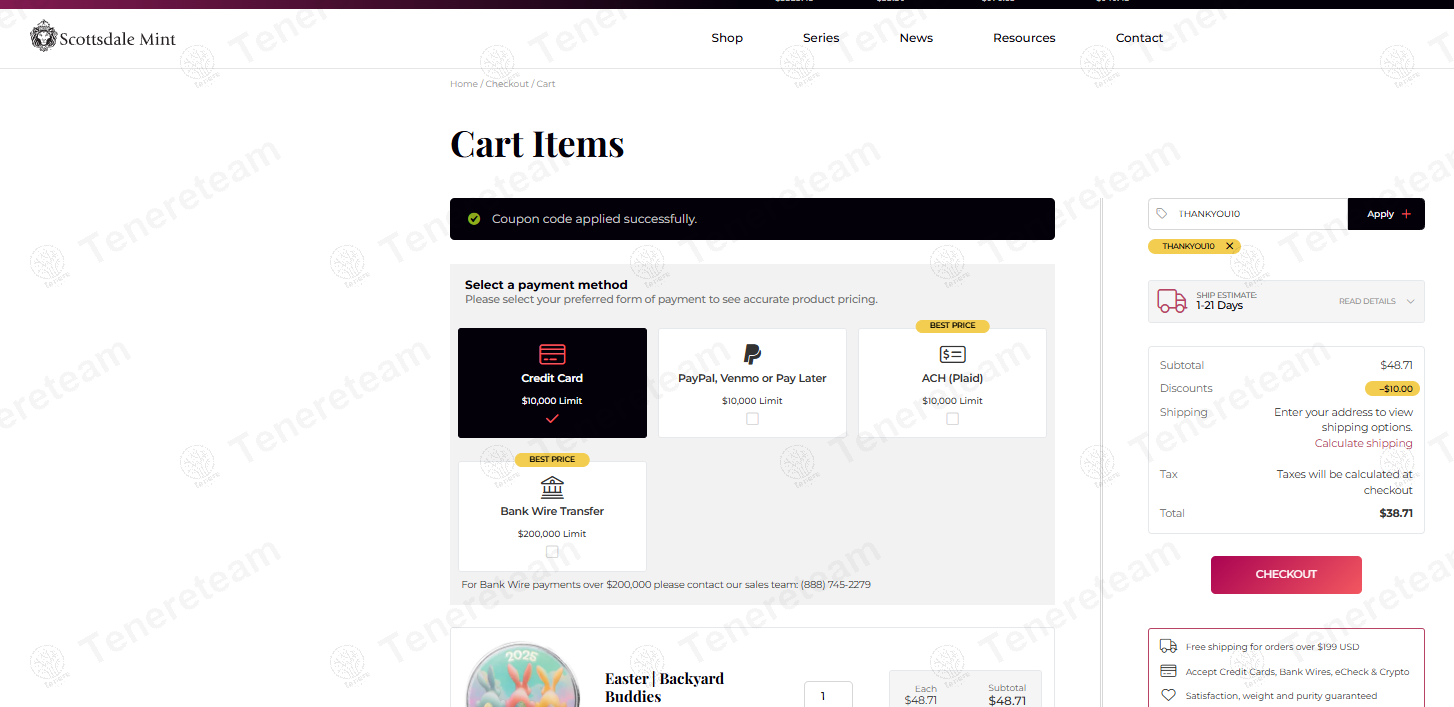Go to the News page
The image size is (1454, 707).
click(916, 38)
